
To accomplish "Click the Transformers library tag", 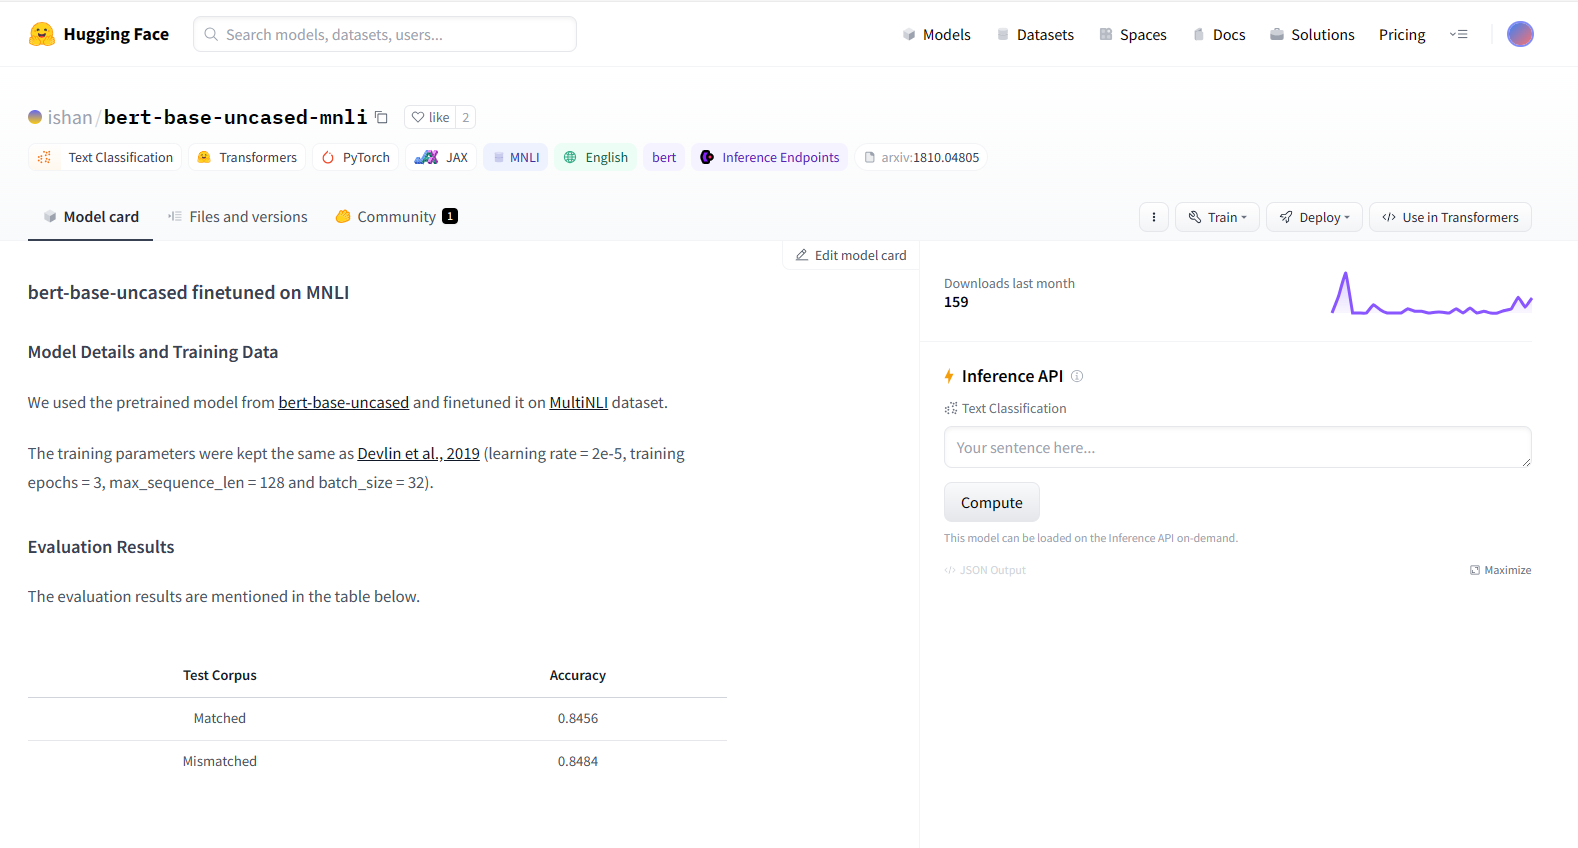I will (247, 157).
